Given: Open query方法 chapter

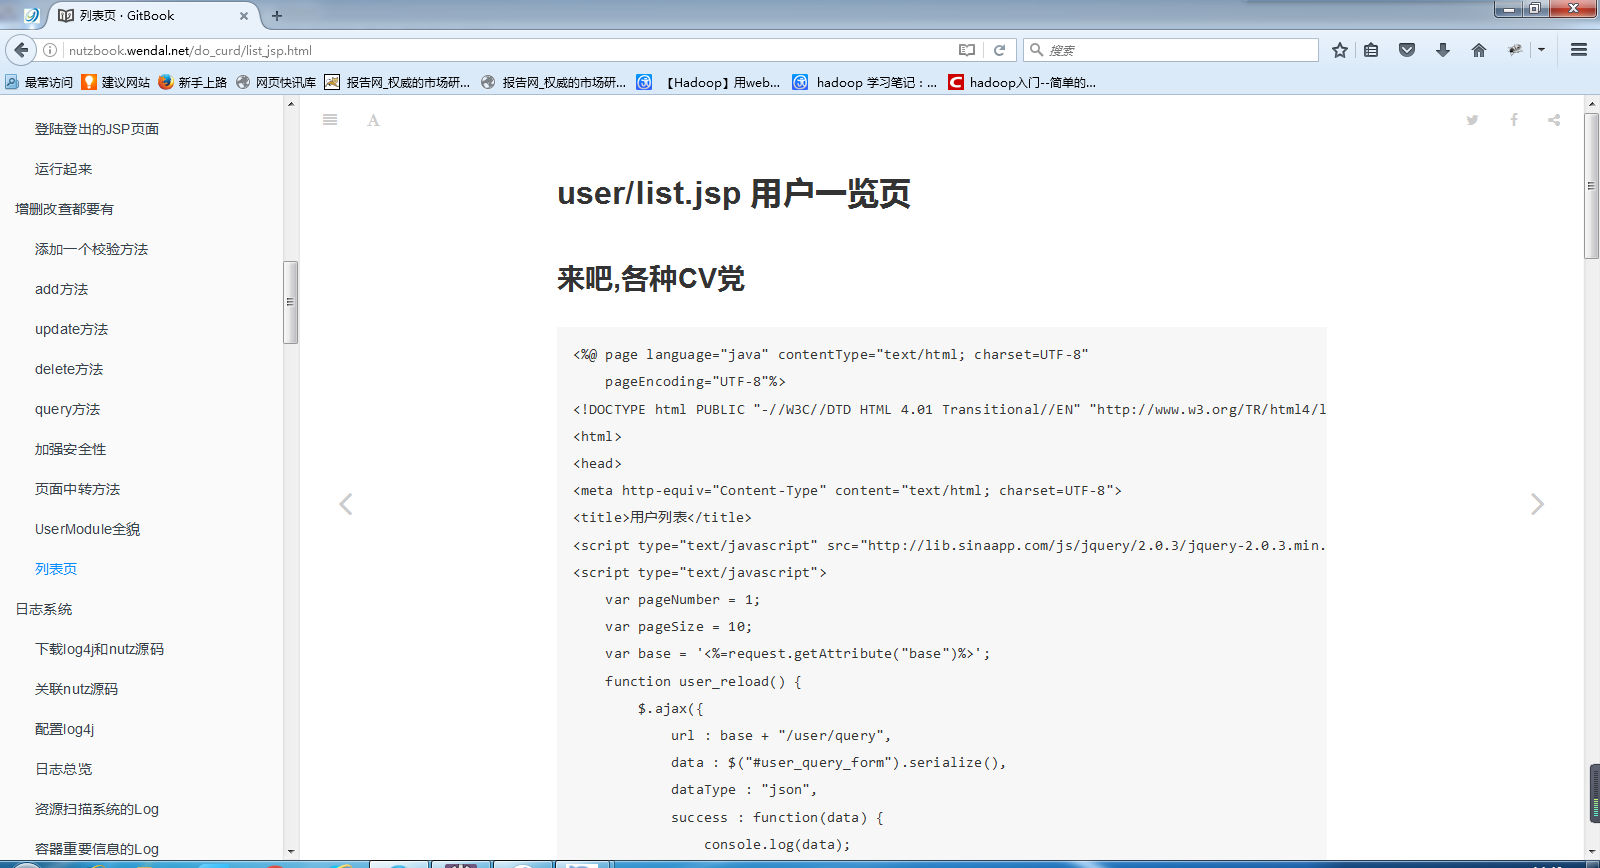Looking at the screenshot, I should (67, 409).
